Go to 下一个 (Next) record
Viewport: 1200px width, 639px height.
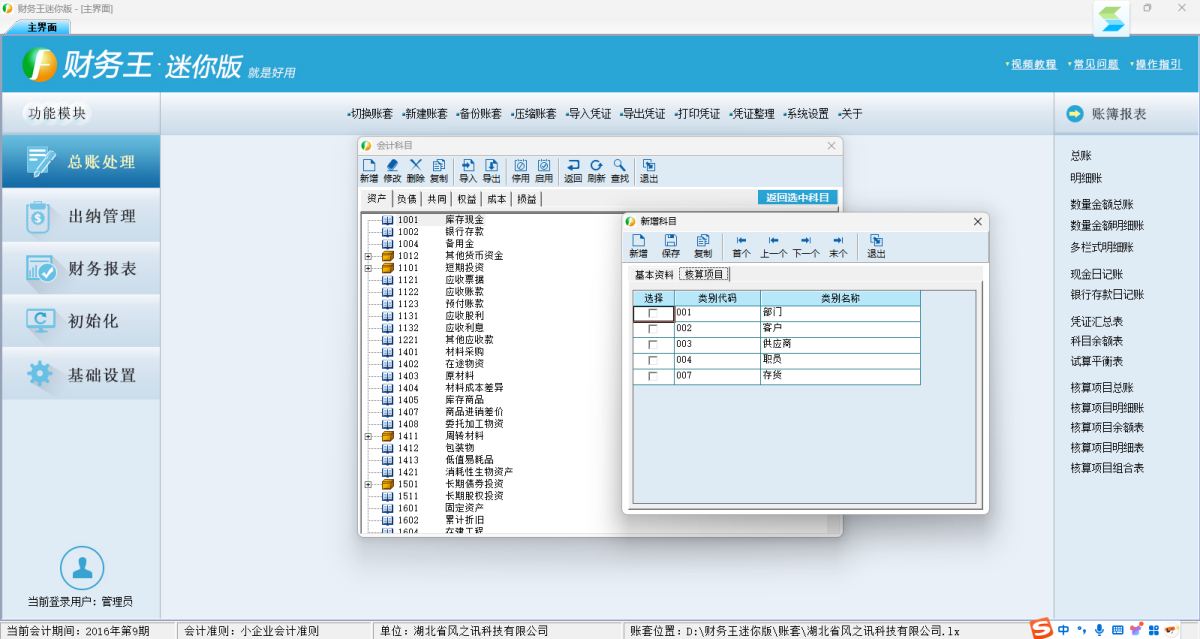click(x=806, y=245)
